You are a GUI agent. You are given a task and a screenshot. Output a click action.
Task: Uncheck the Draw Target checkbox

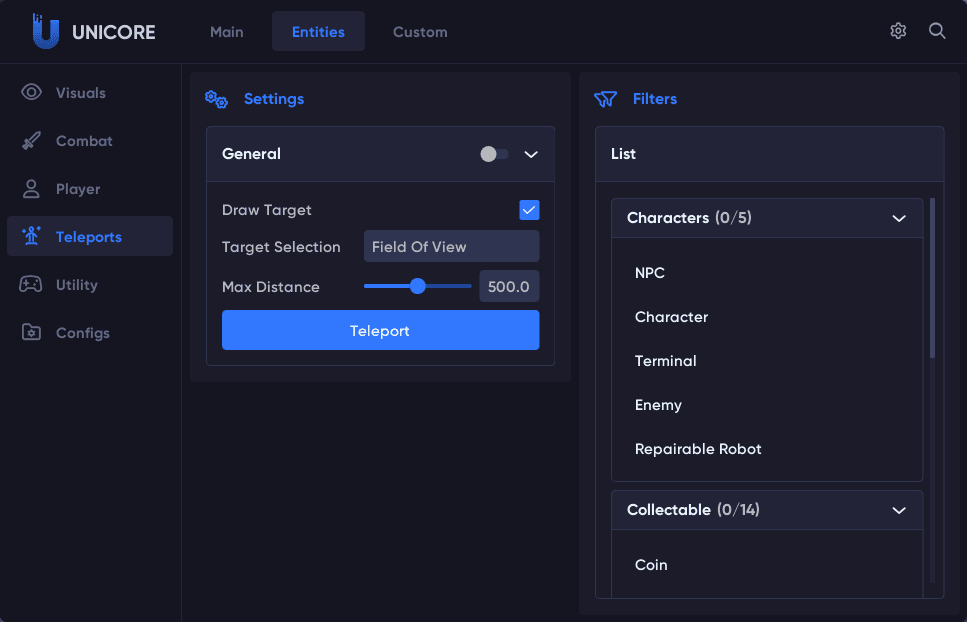coord(529,210)
